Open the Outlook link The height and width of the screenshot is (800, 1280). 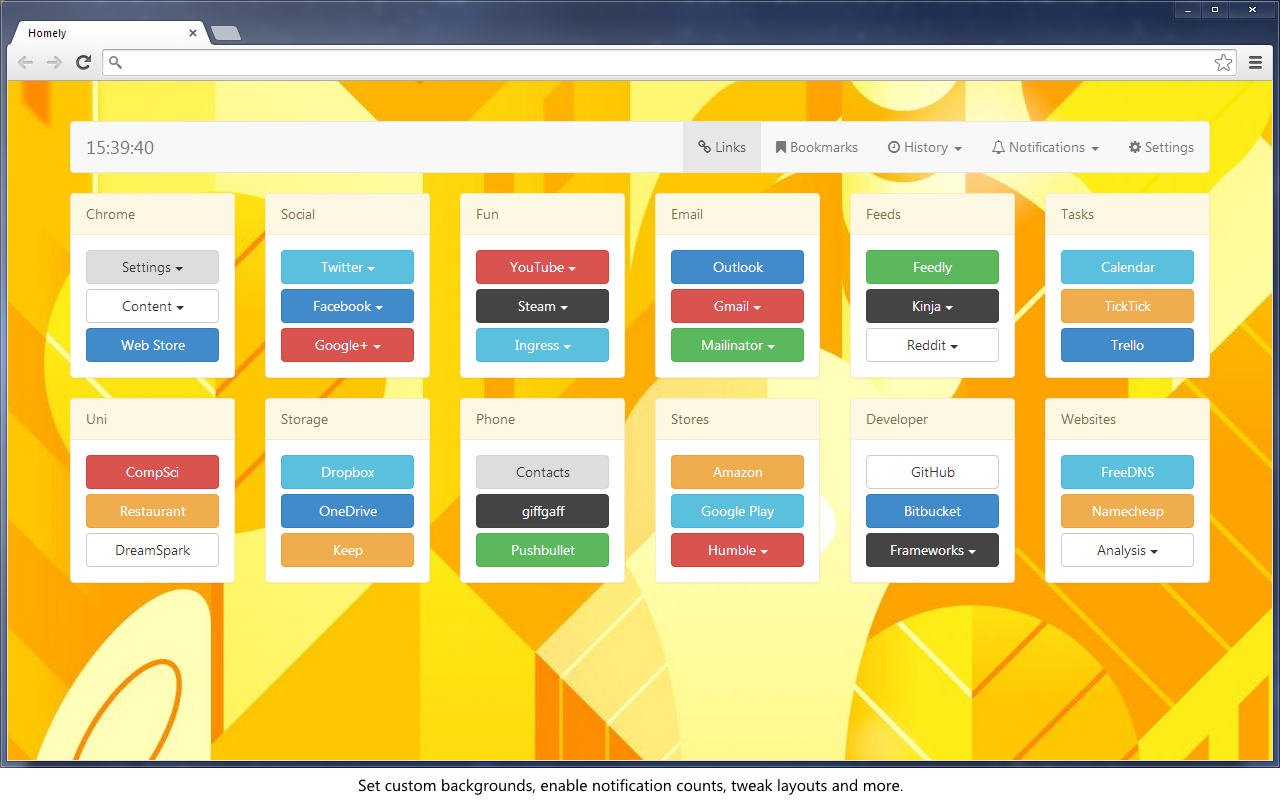click(737, 267)
